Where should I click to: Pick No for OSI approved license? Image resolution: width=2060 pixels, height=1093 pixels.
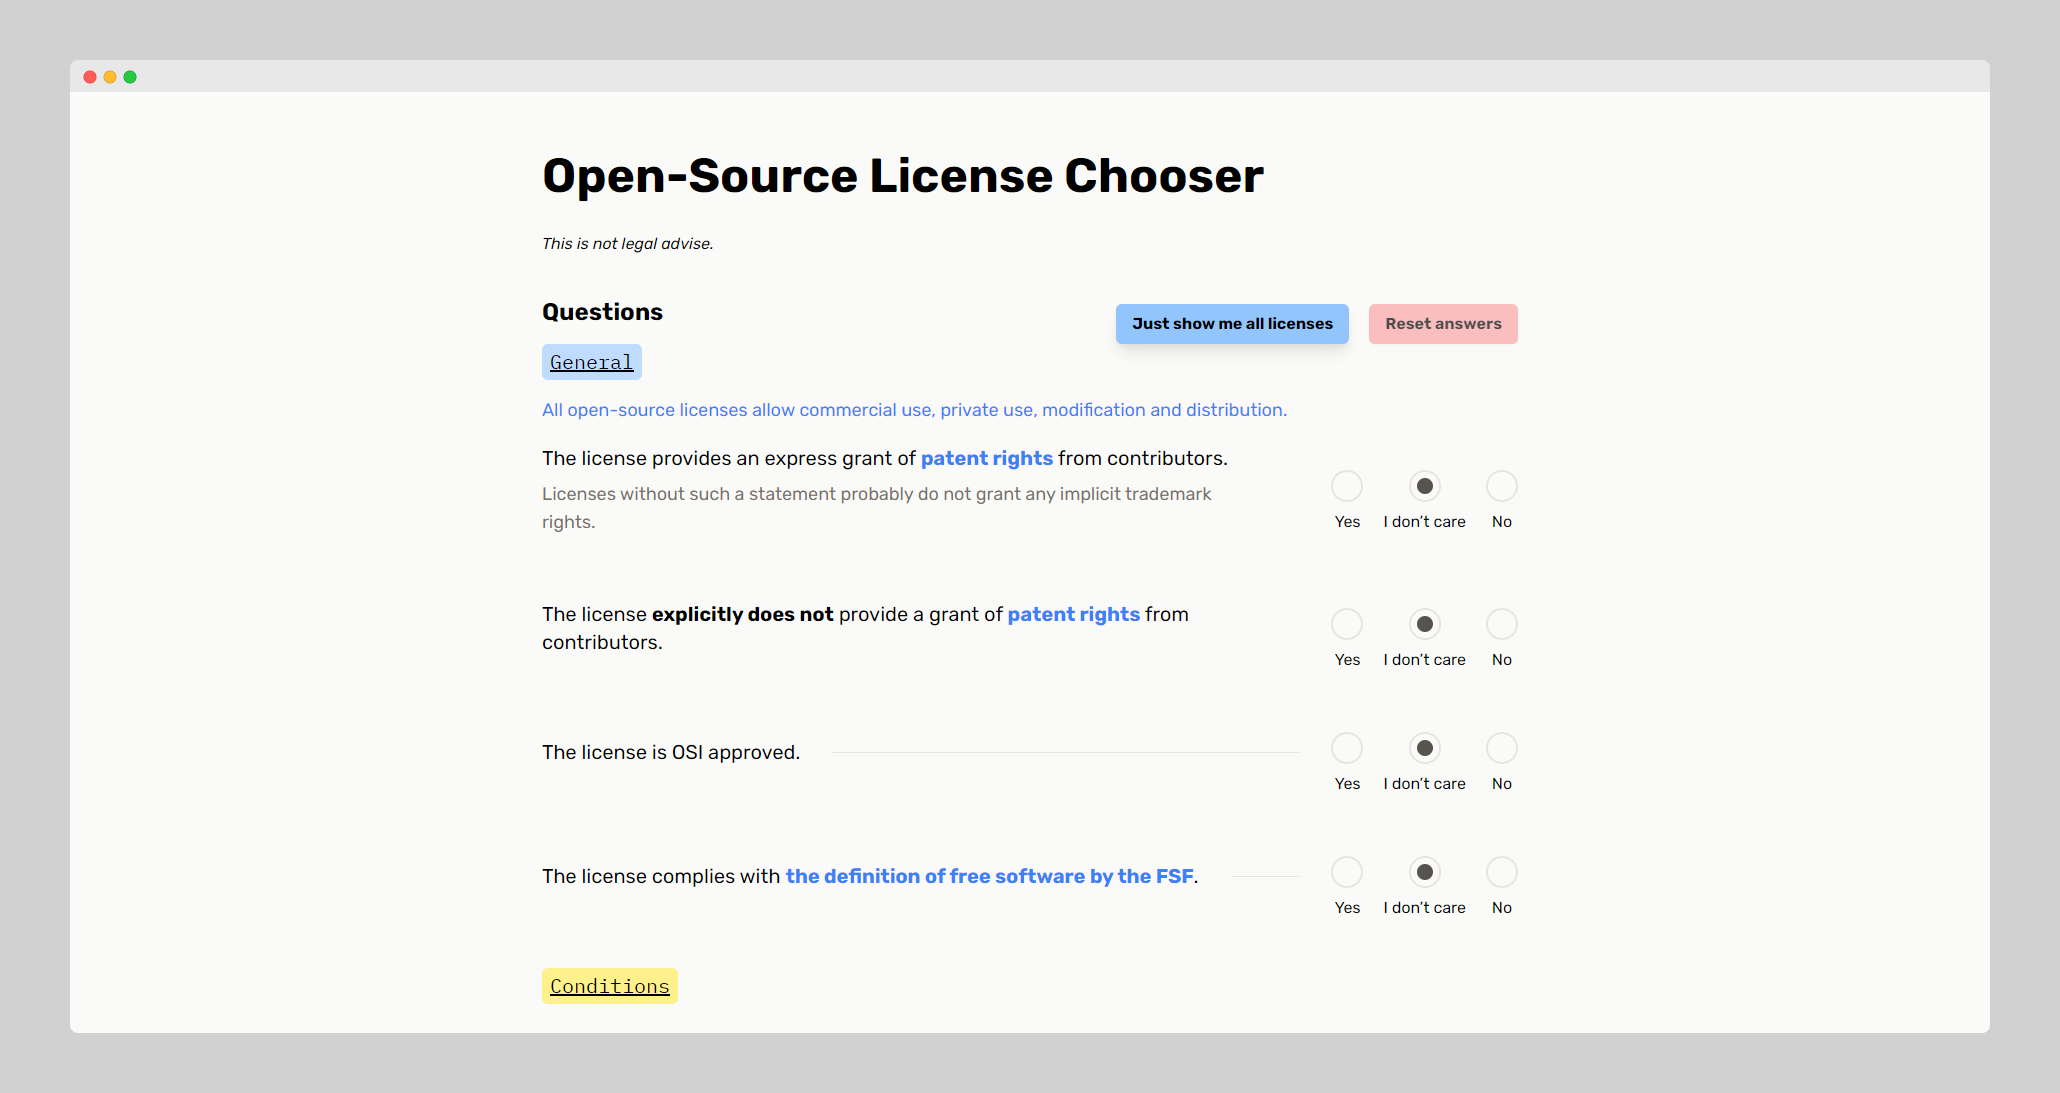1502,748
